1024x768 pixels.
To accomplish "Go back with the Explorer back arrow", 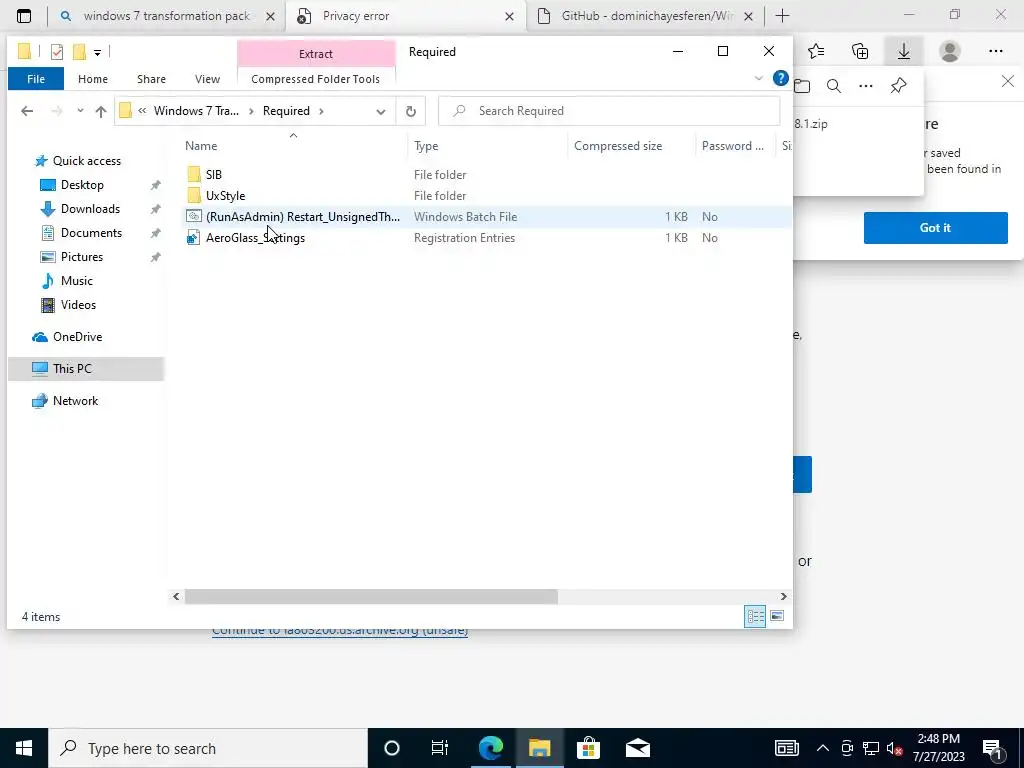I will (x=27, y=111).
